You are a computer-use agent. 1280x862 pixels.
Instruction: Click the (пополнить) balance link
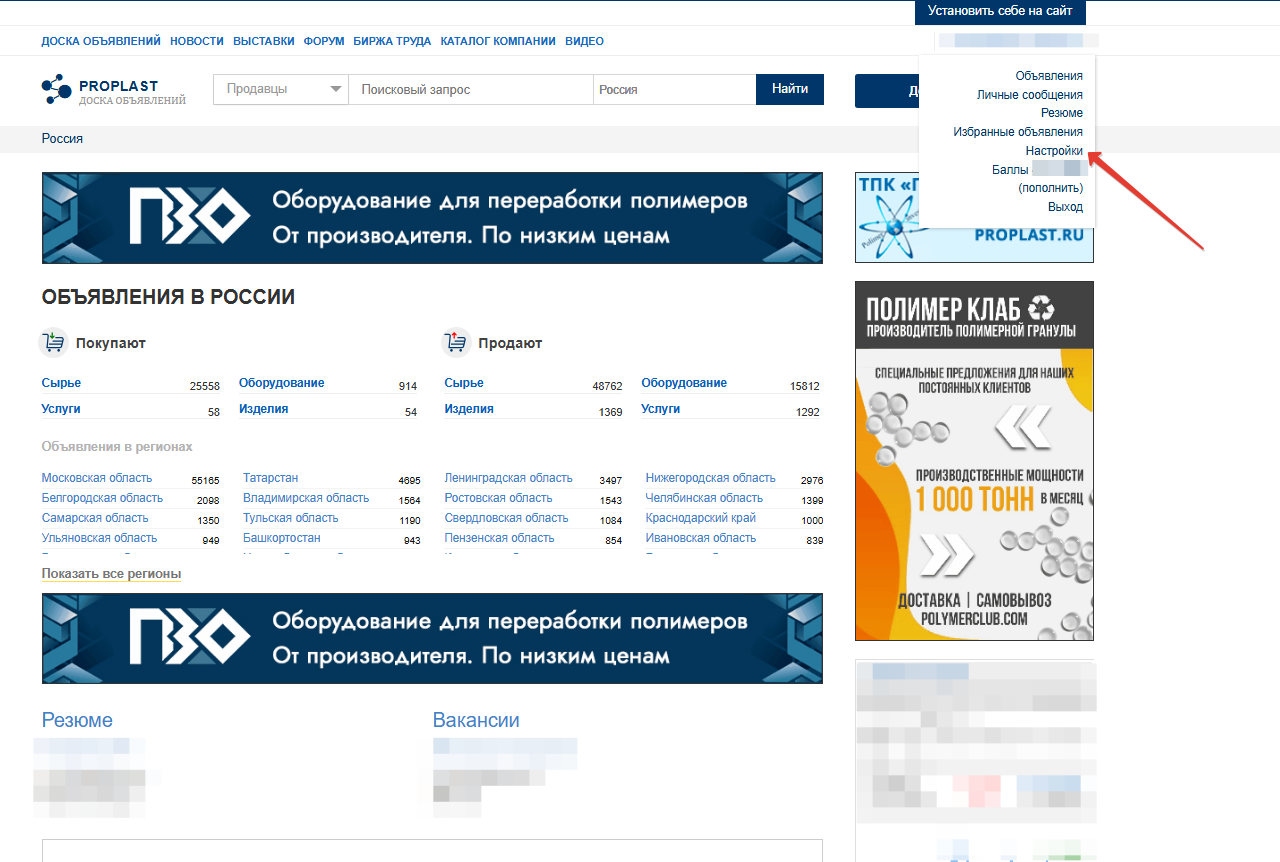1050,188
